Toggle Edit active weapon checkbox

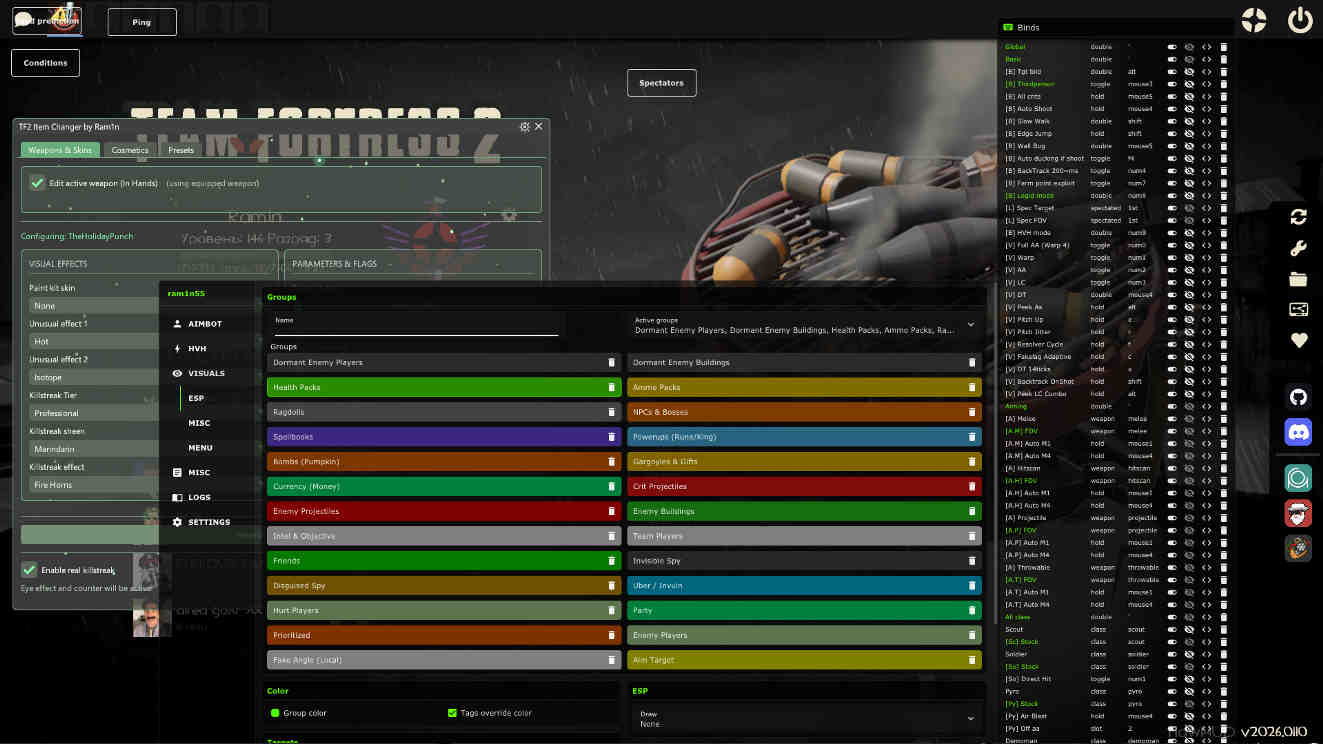pyautogui.click(x=37, y=183)
